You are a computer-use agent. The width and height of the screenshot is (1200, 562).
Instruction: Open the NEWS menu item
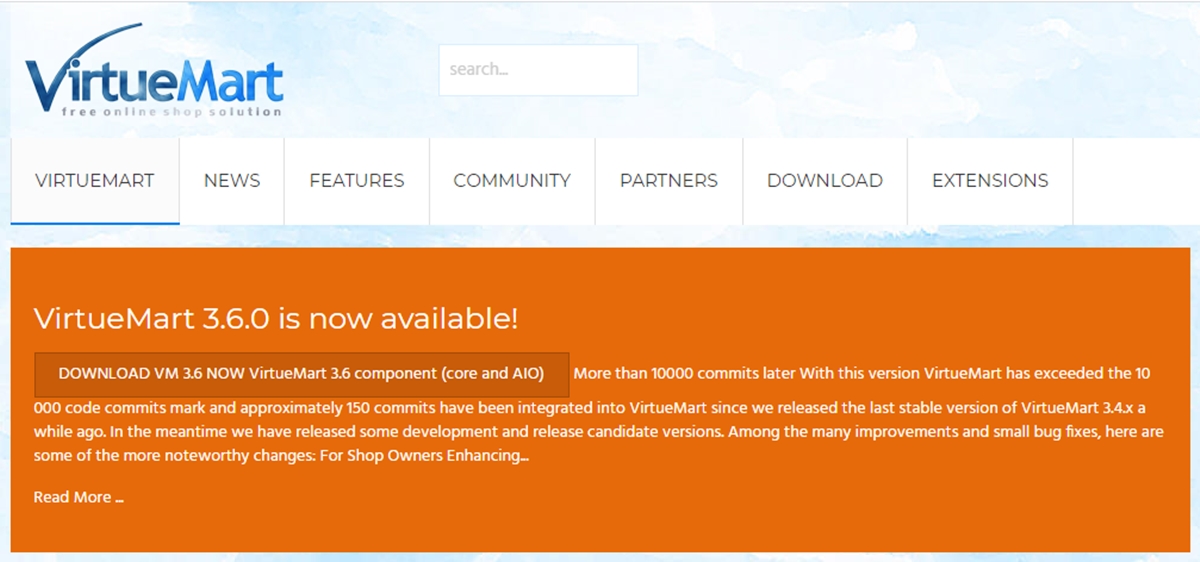point(232,181)
